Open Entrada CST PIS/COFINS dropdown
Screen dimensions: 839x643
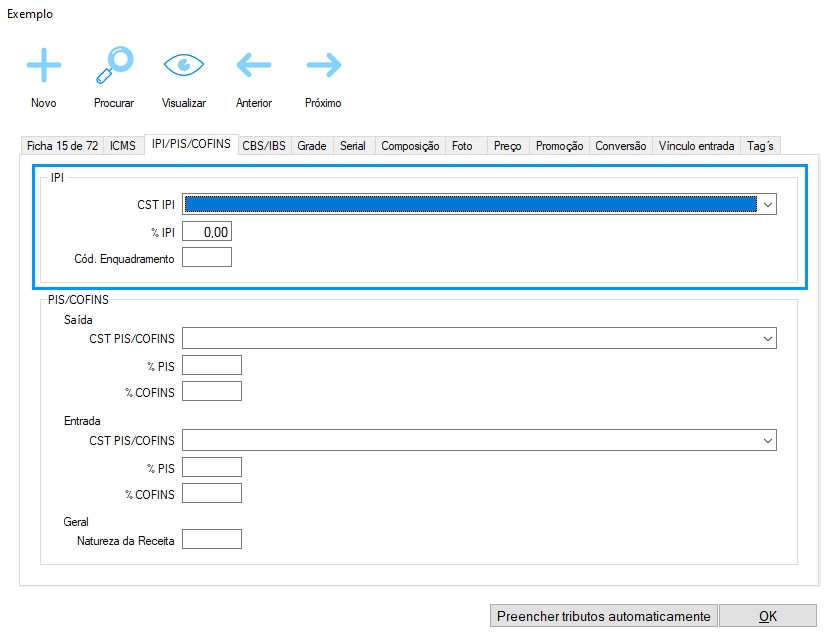[767, 441]
